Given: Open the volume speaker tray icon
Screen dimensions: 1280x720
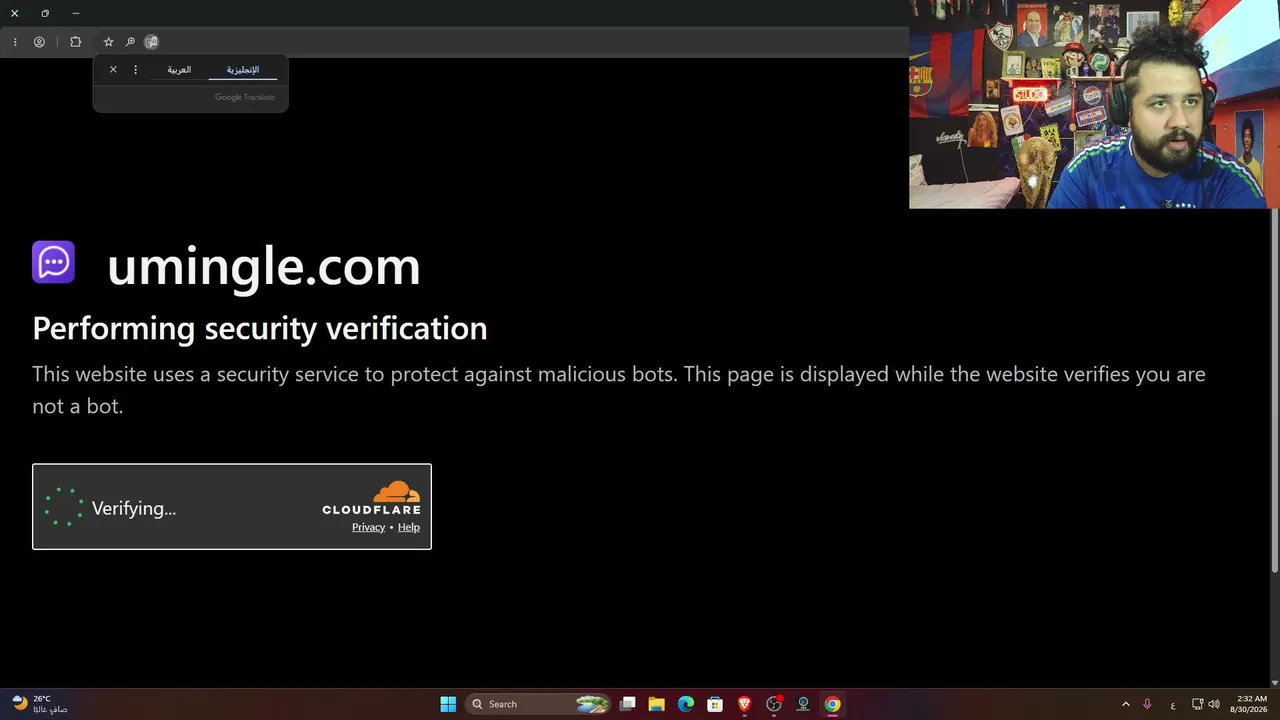Looking at the screenshot, I should (1214, 704).
